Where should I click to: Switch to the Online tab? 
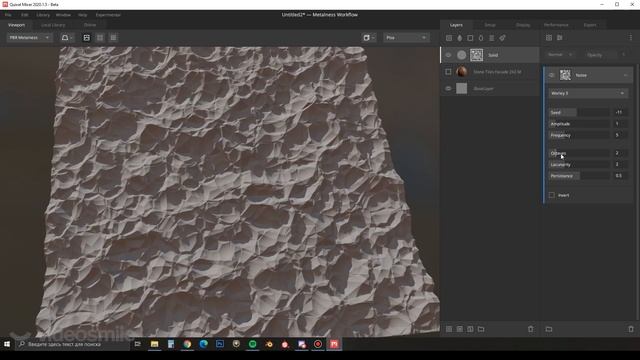pos(90,25)
